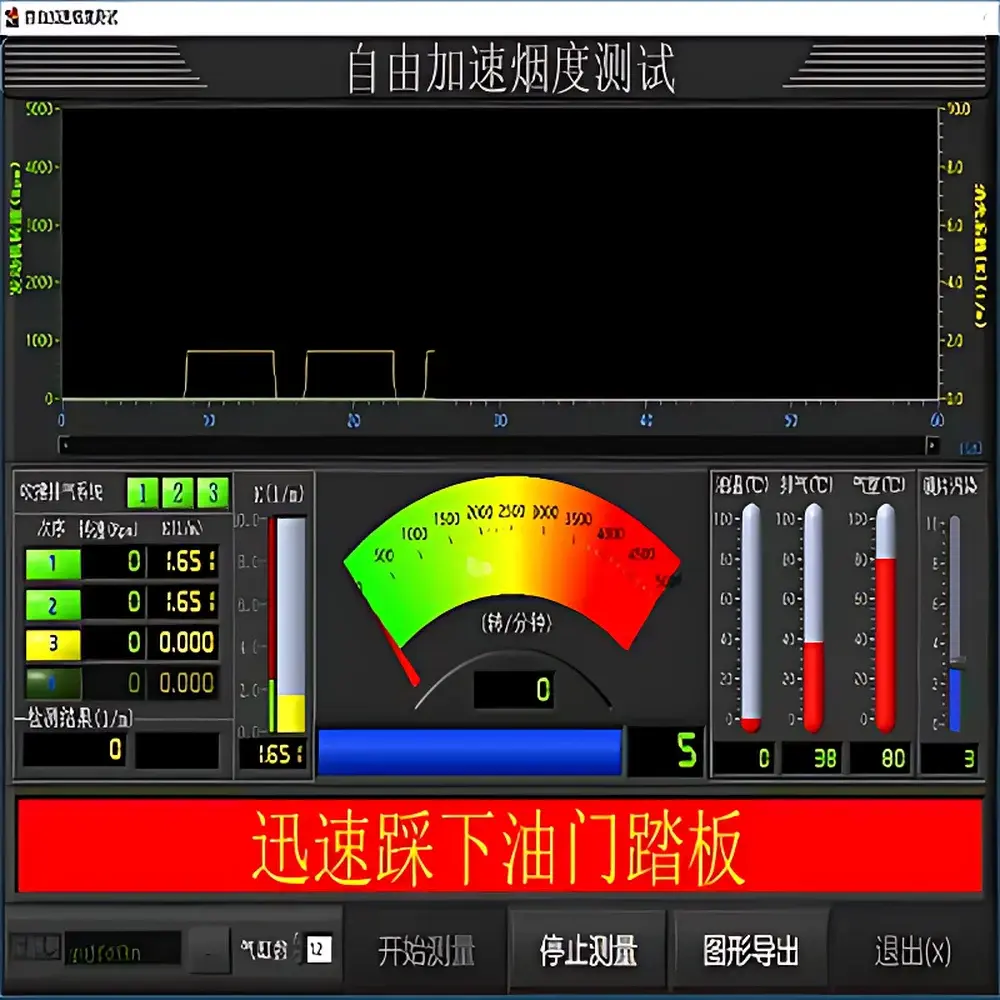Click the row 2 RPM cell showing 0
The width and height of the screenshot is (1000, 1000).
[x=113, y=603]
